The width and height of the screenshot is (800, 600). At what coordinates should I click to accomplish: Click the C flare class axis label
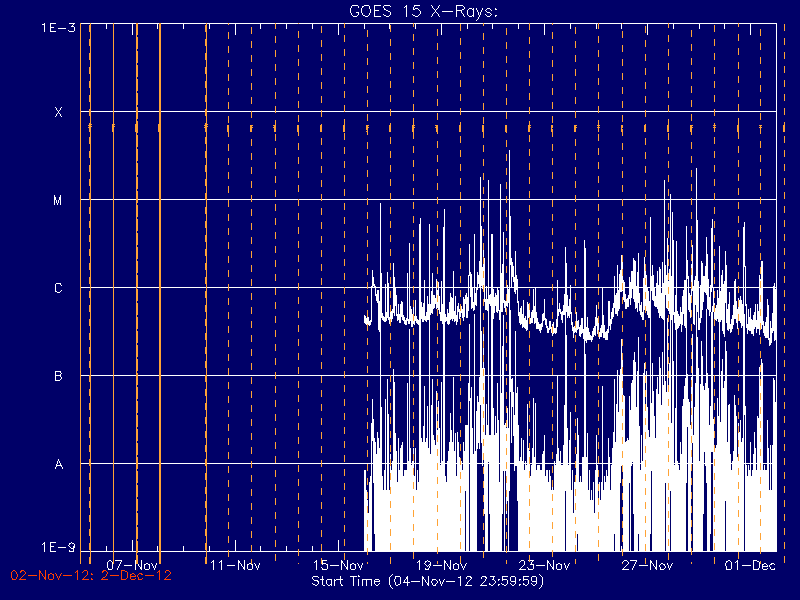pyautogui.click(x=58, y=288)
